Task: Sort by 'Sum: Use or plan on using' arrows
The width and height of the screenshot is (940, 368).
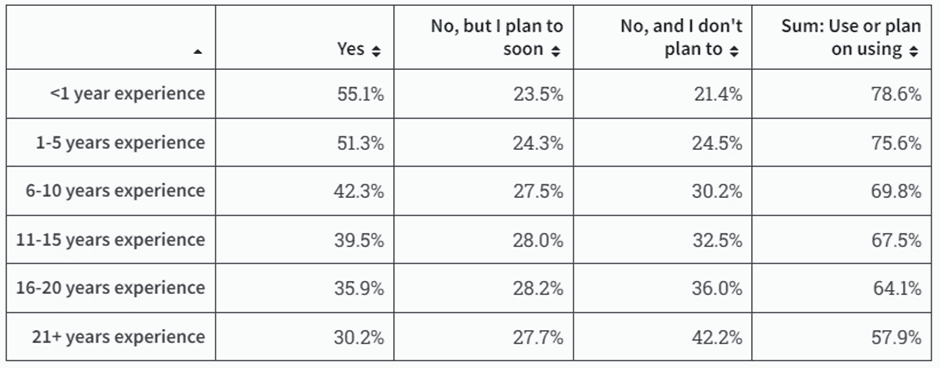Action: point(913,52)
